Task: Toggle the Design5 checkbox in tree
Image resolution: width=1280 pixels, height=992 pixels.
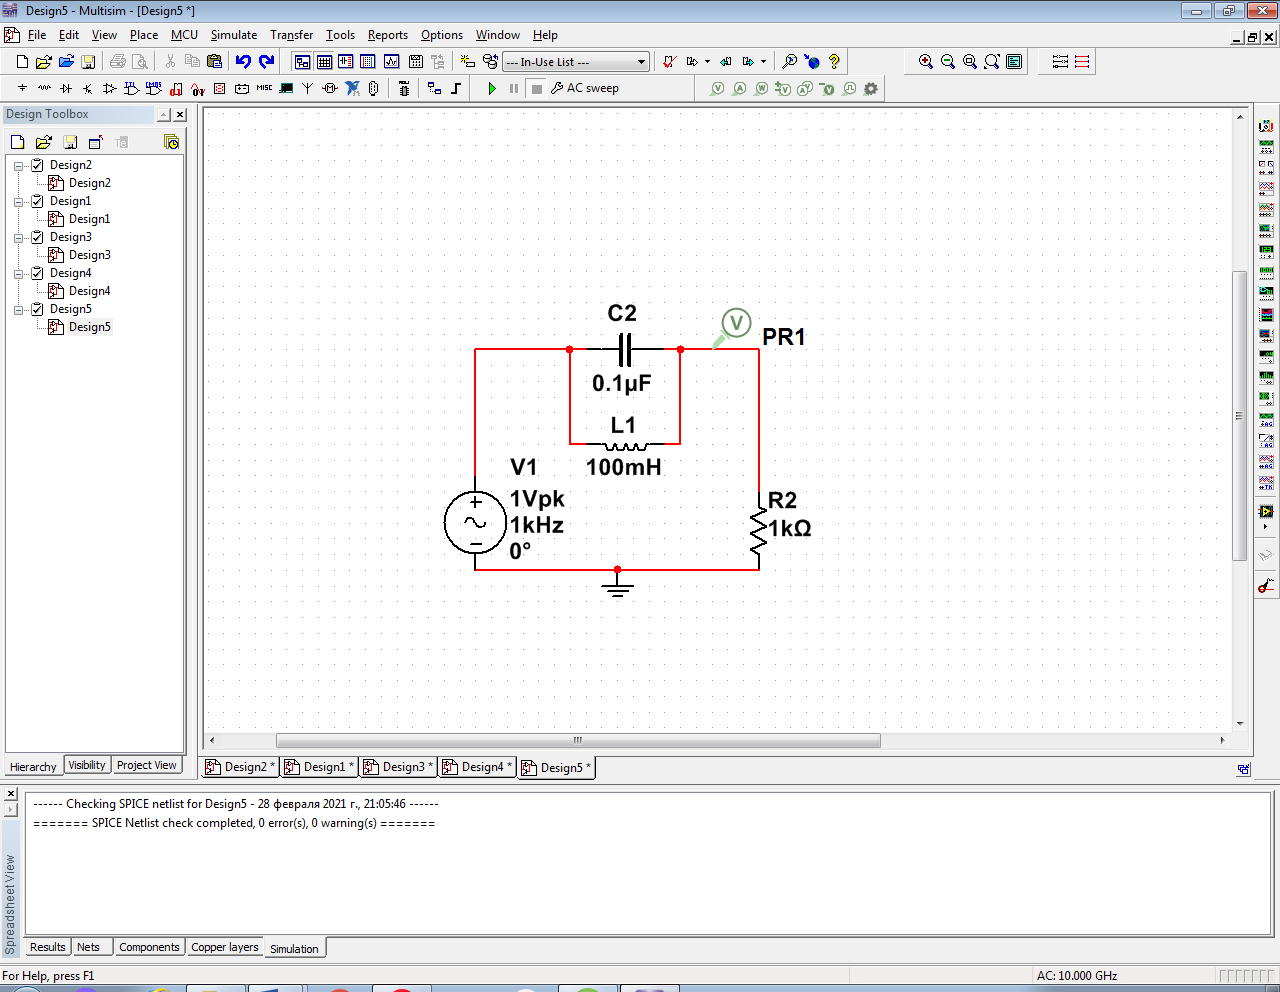Action: [37, 309]
